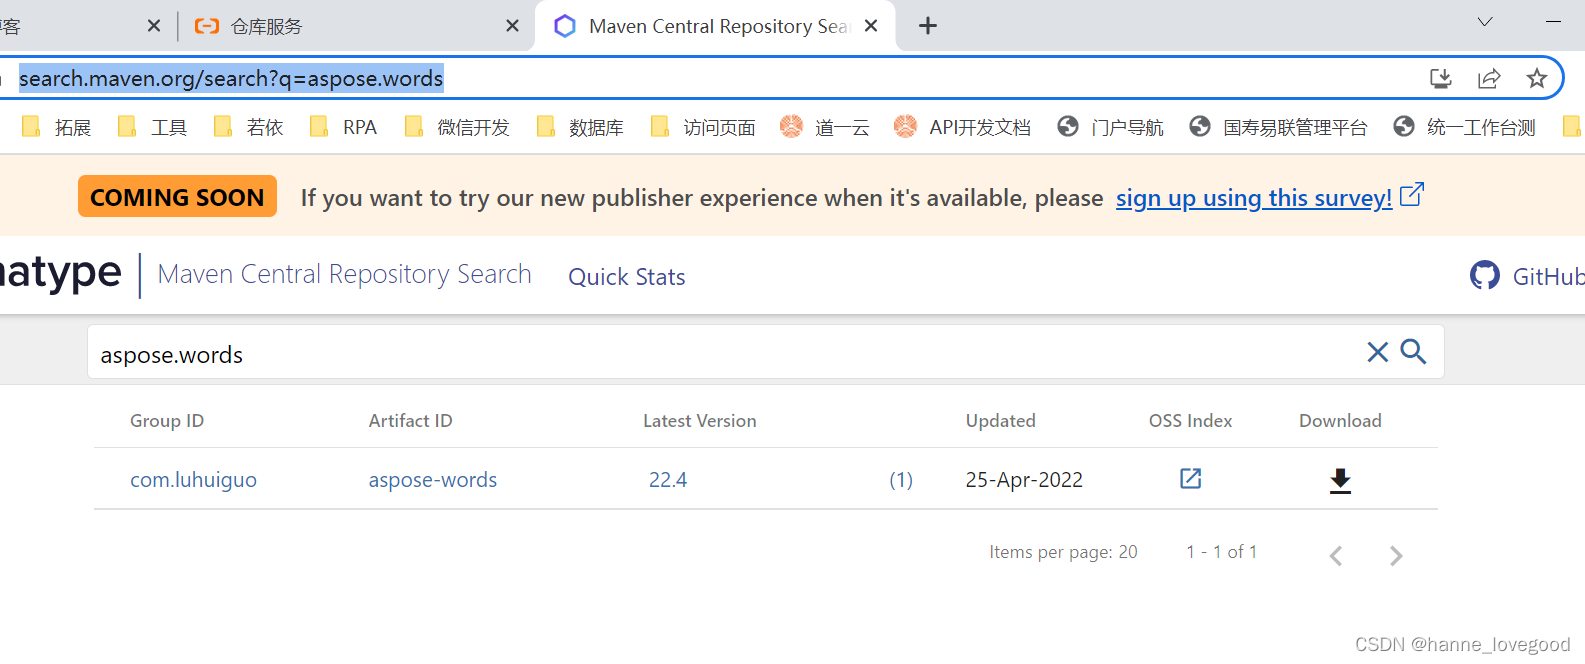The height and width of the screenshot is (664, 1585).
Task: Open the 门户导航 bookmark
Action: pos(1111,127)
